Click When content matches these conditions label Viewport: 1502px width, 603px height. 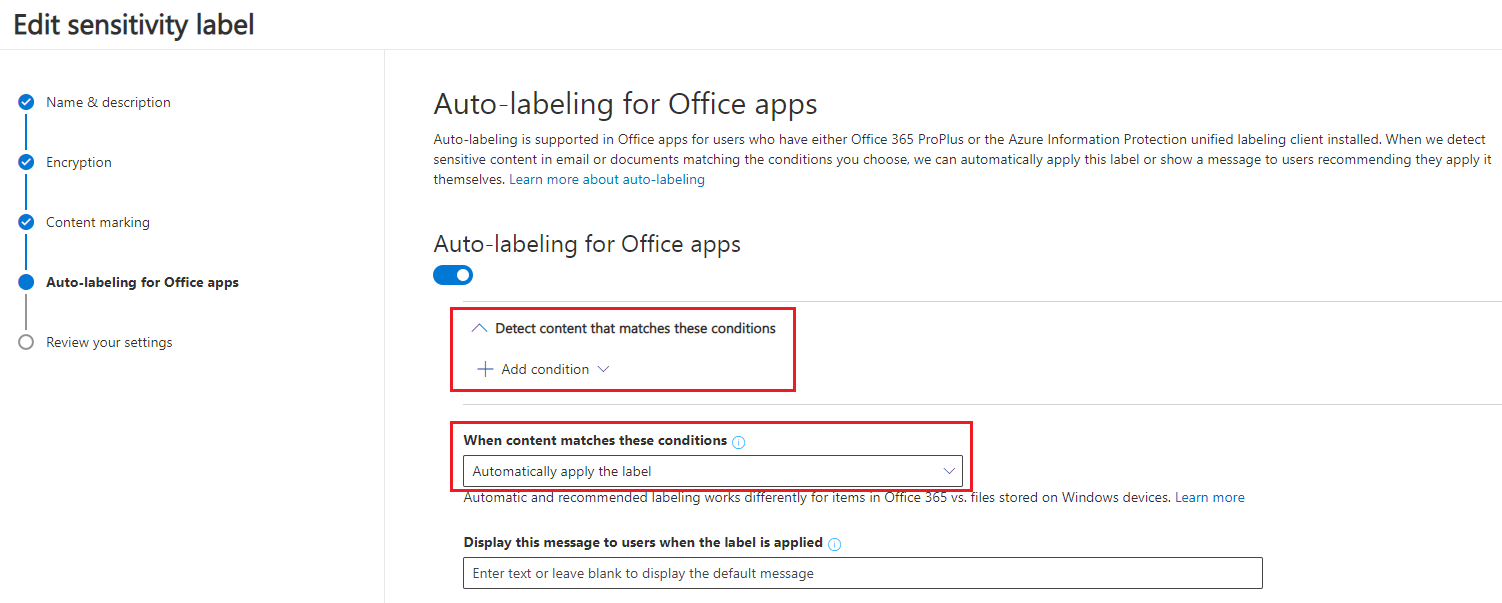595,440
